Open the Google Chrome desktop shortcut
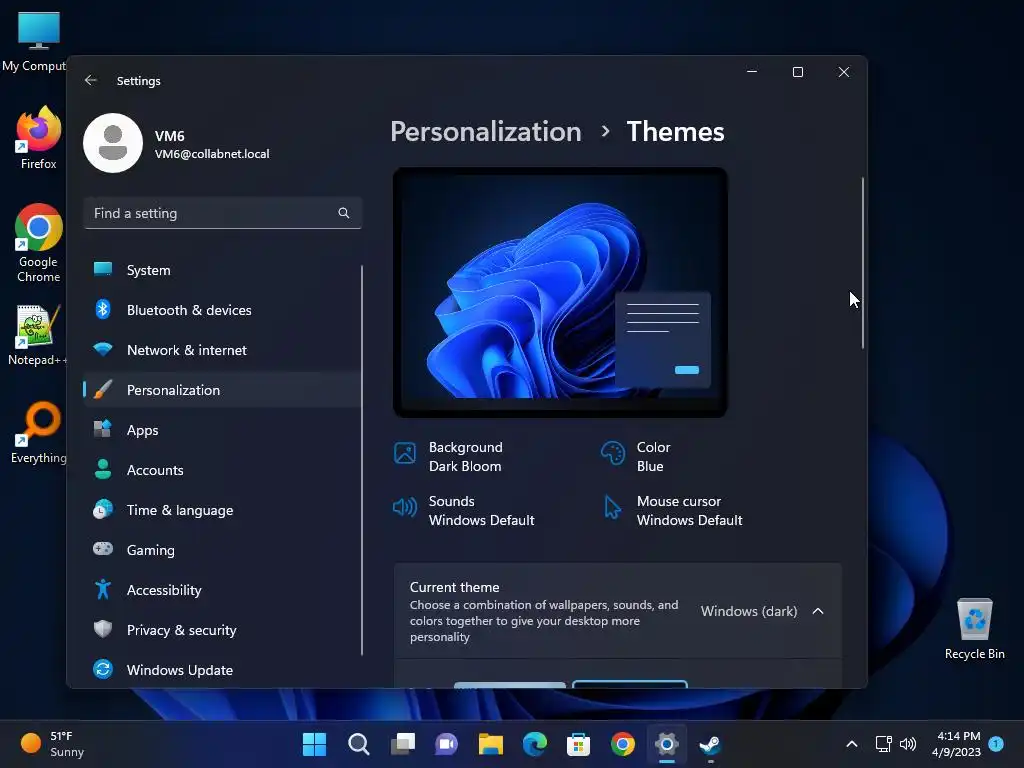 point(38,243)
